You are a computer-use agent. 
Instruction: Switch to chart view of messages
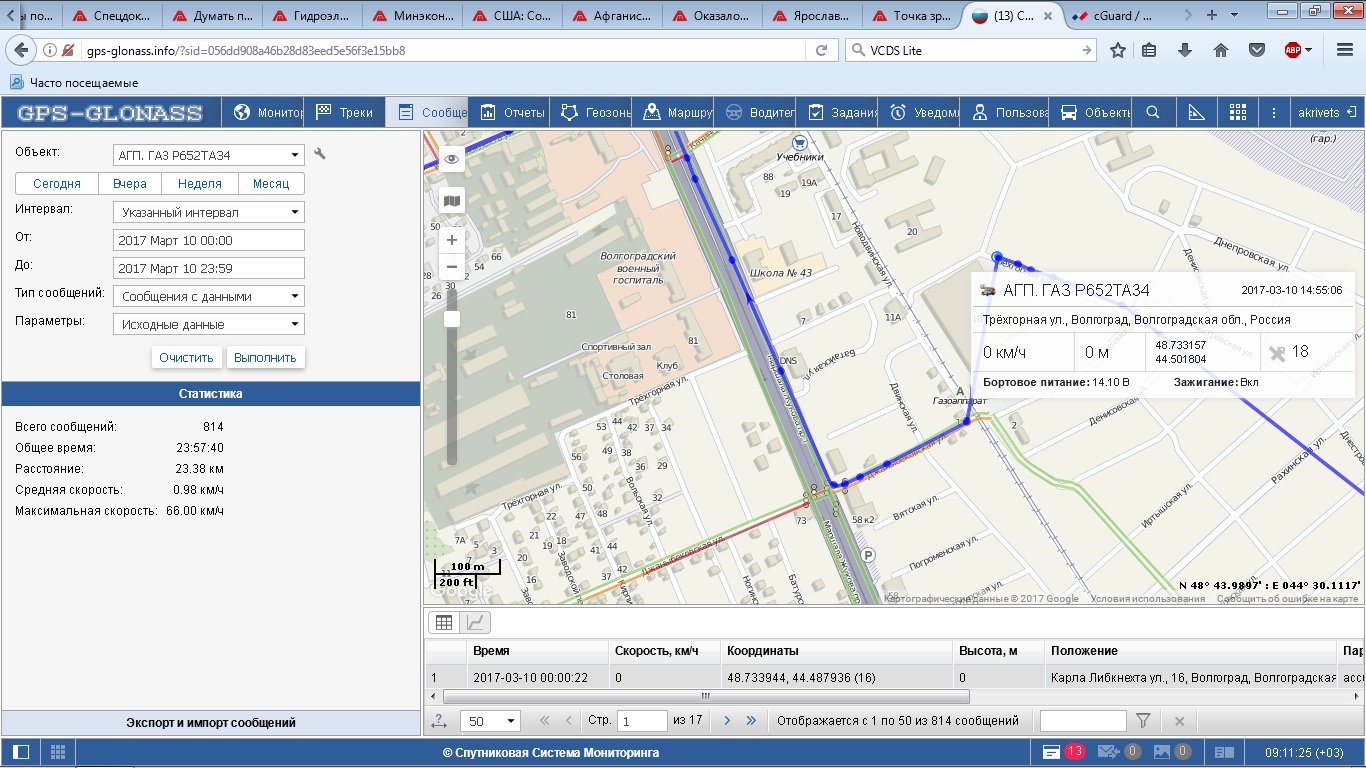[x=477, y=622]
